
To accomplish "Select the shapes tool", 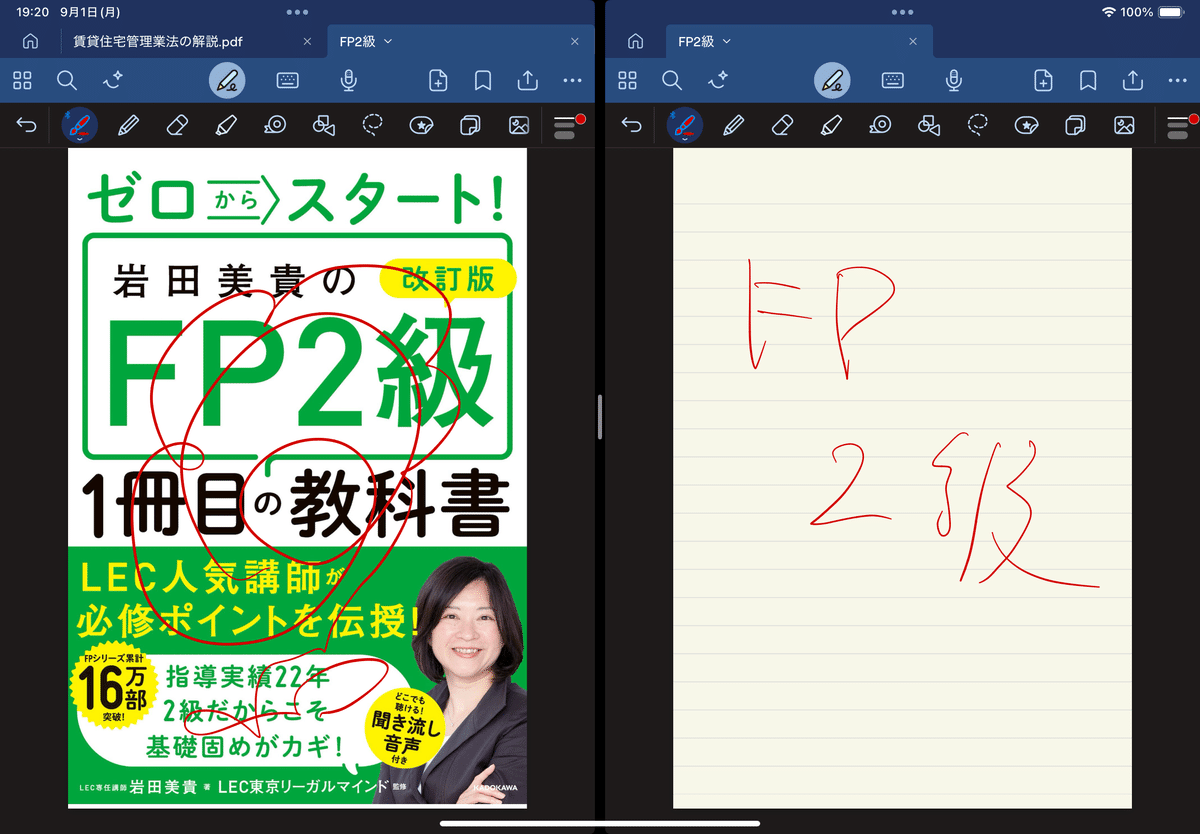I will (324, 125).
